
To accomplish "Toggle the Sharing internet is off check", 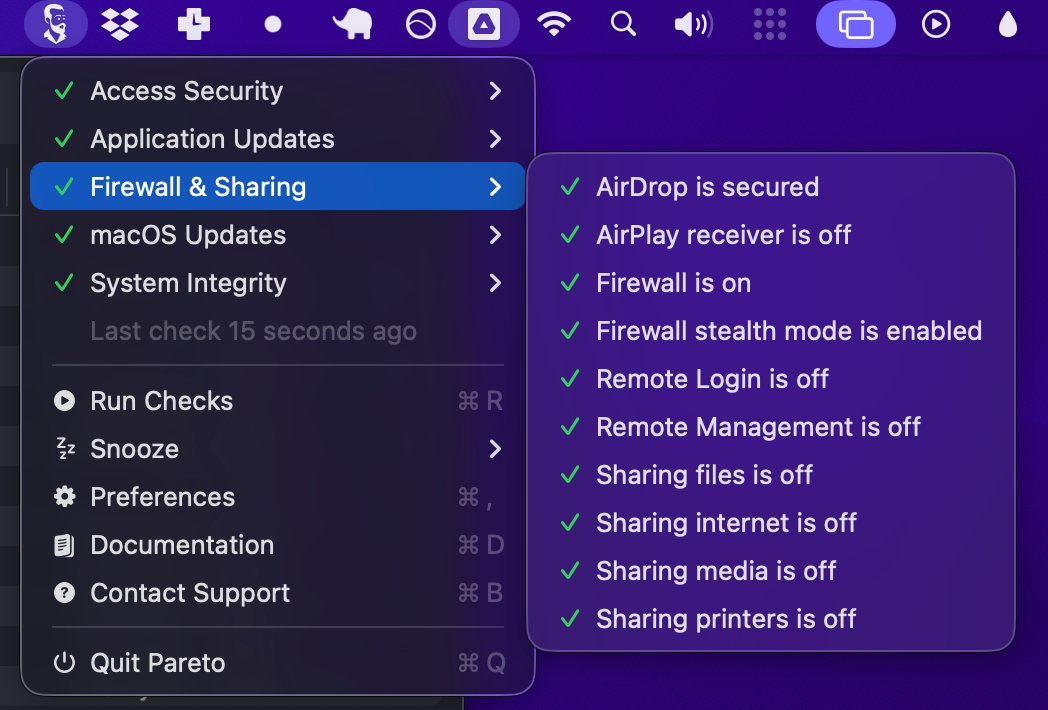I will [771, 523].
